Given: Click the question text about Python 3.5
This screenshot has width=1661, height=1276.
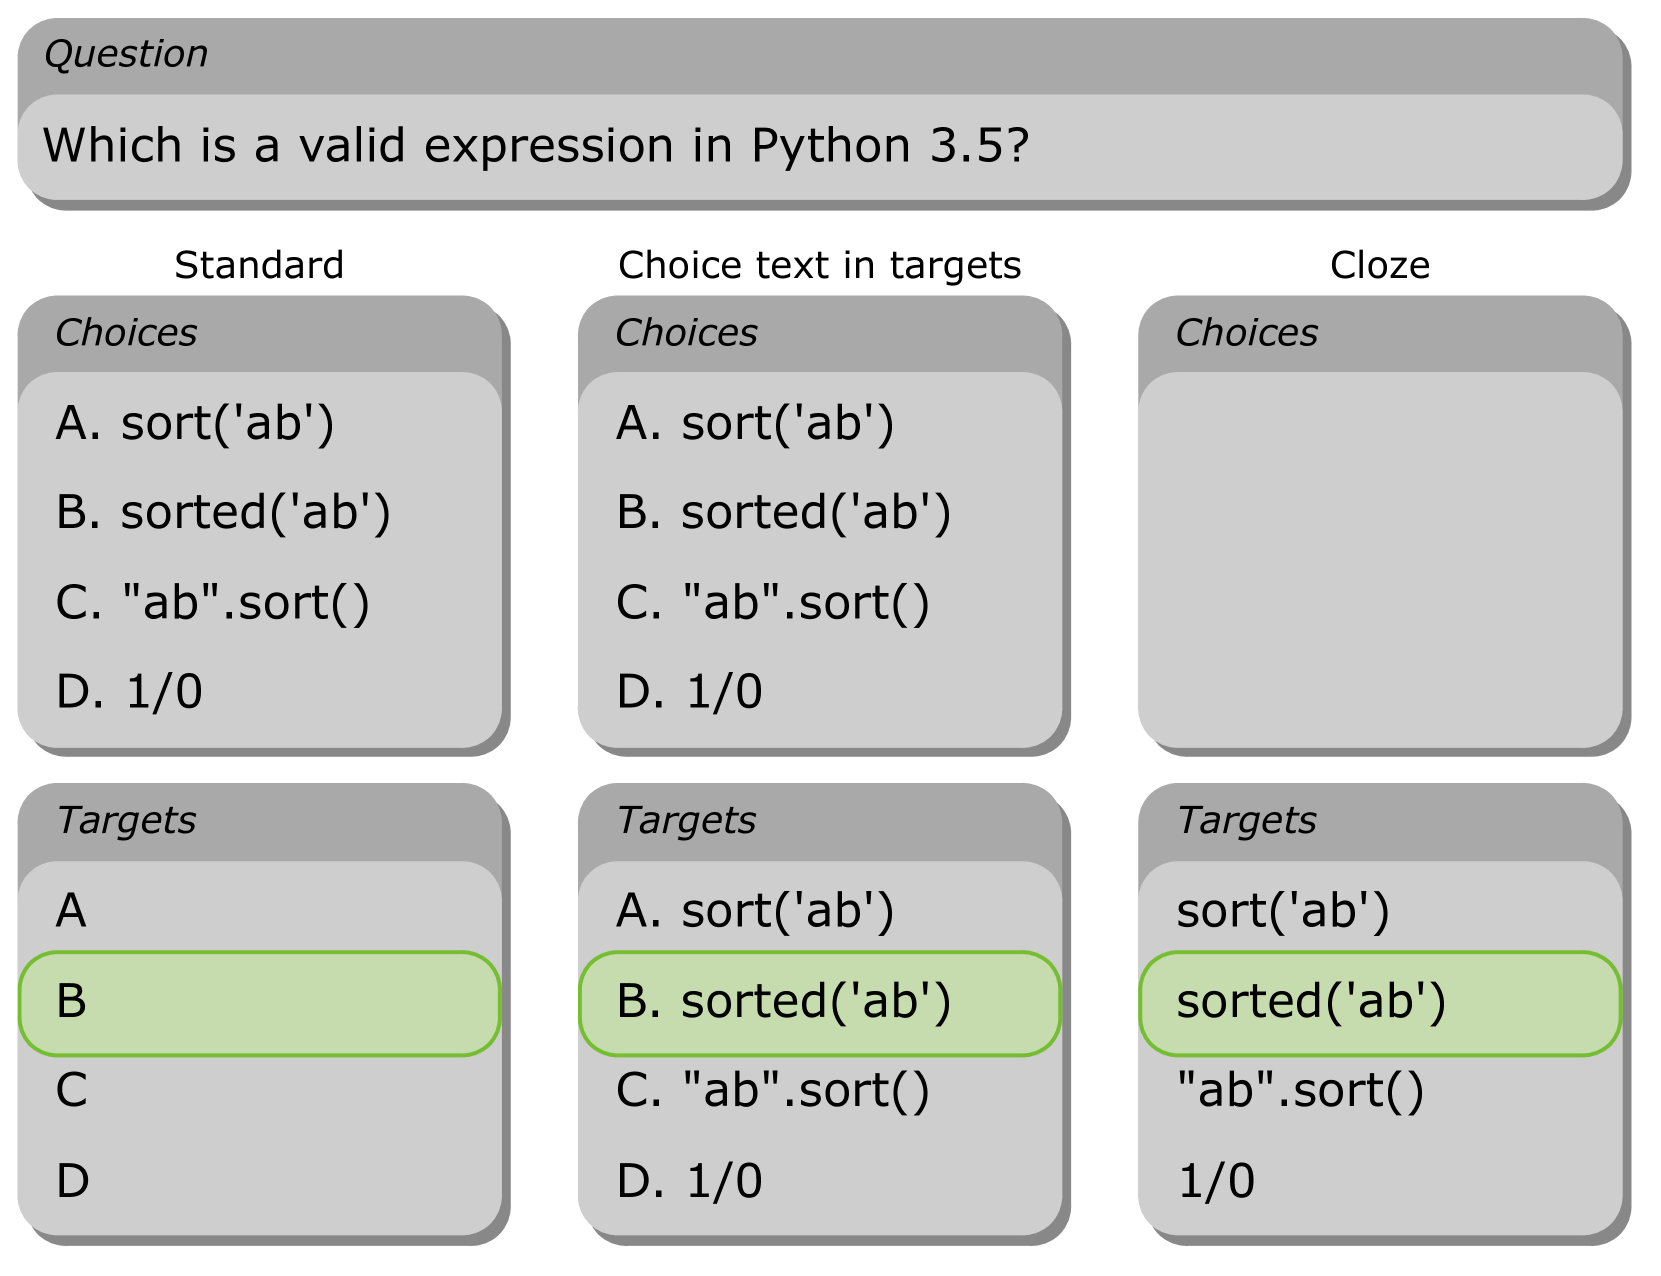Looking at the screenshot, I should 536,146.
